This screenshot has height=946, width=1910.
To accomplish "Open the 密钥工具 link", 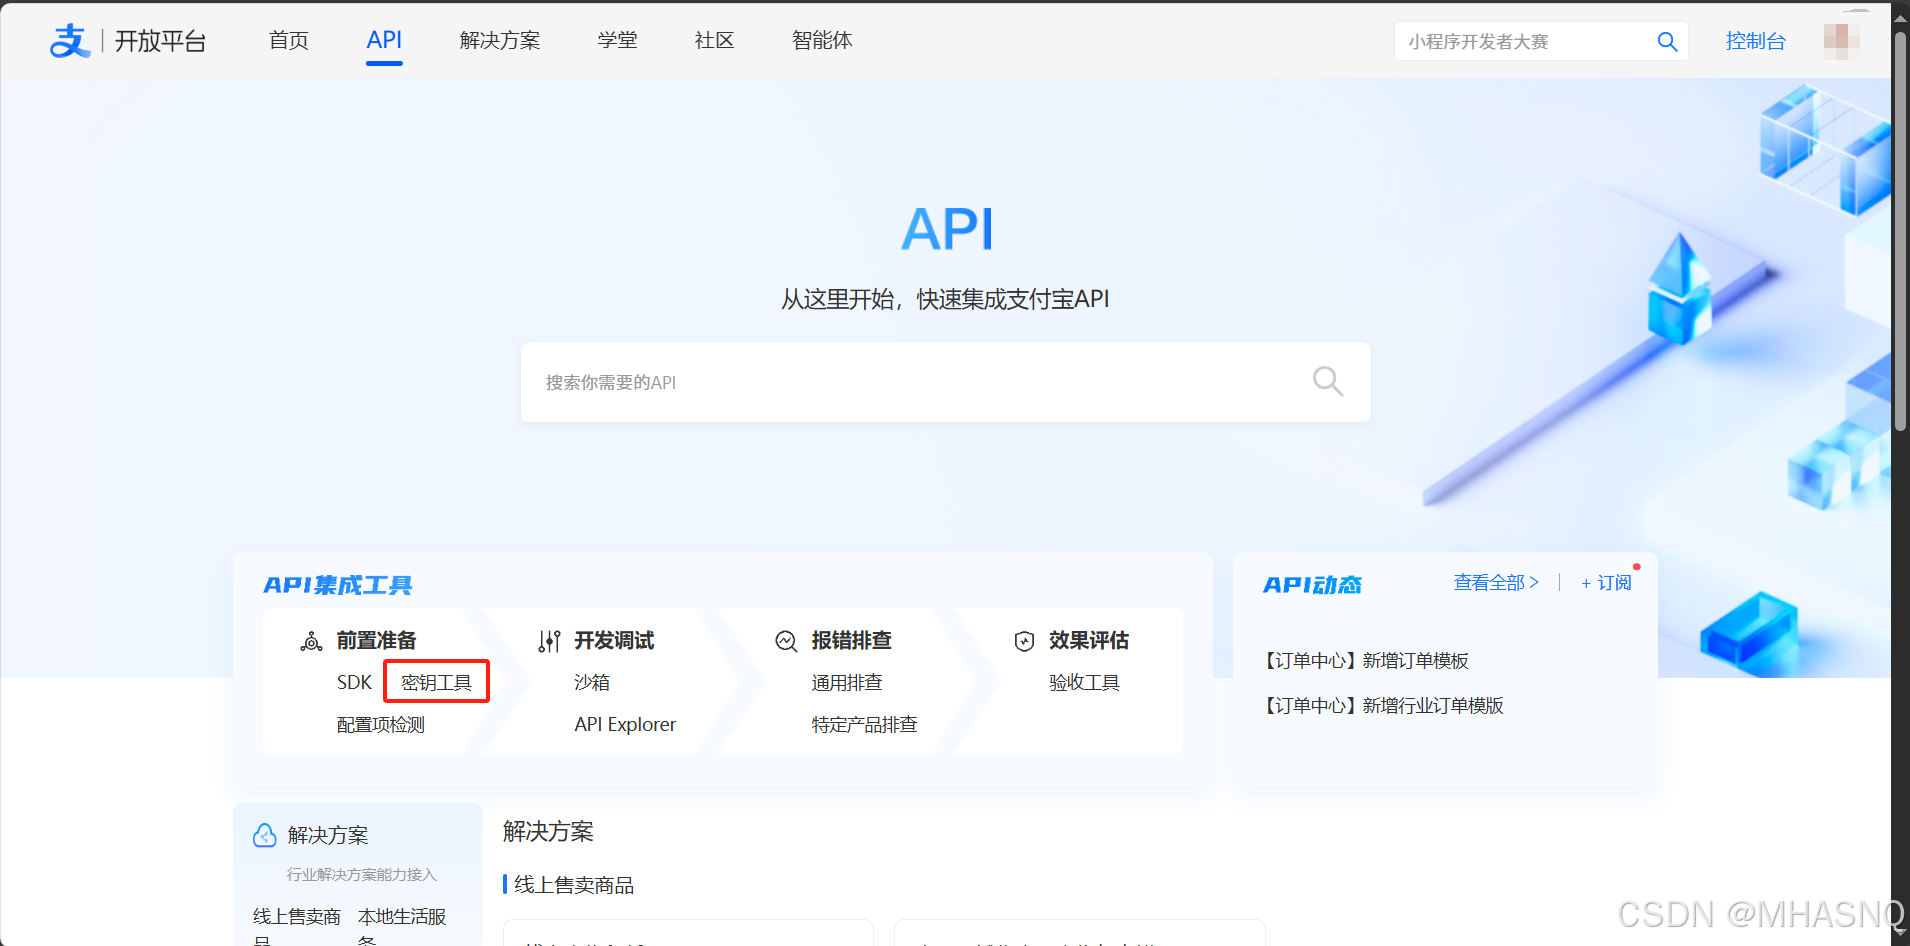I will click(x=436, y=682).
